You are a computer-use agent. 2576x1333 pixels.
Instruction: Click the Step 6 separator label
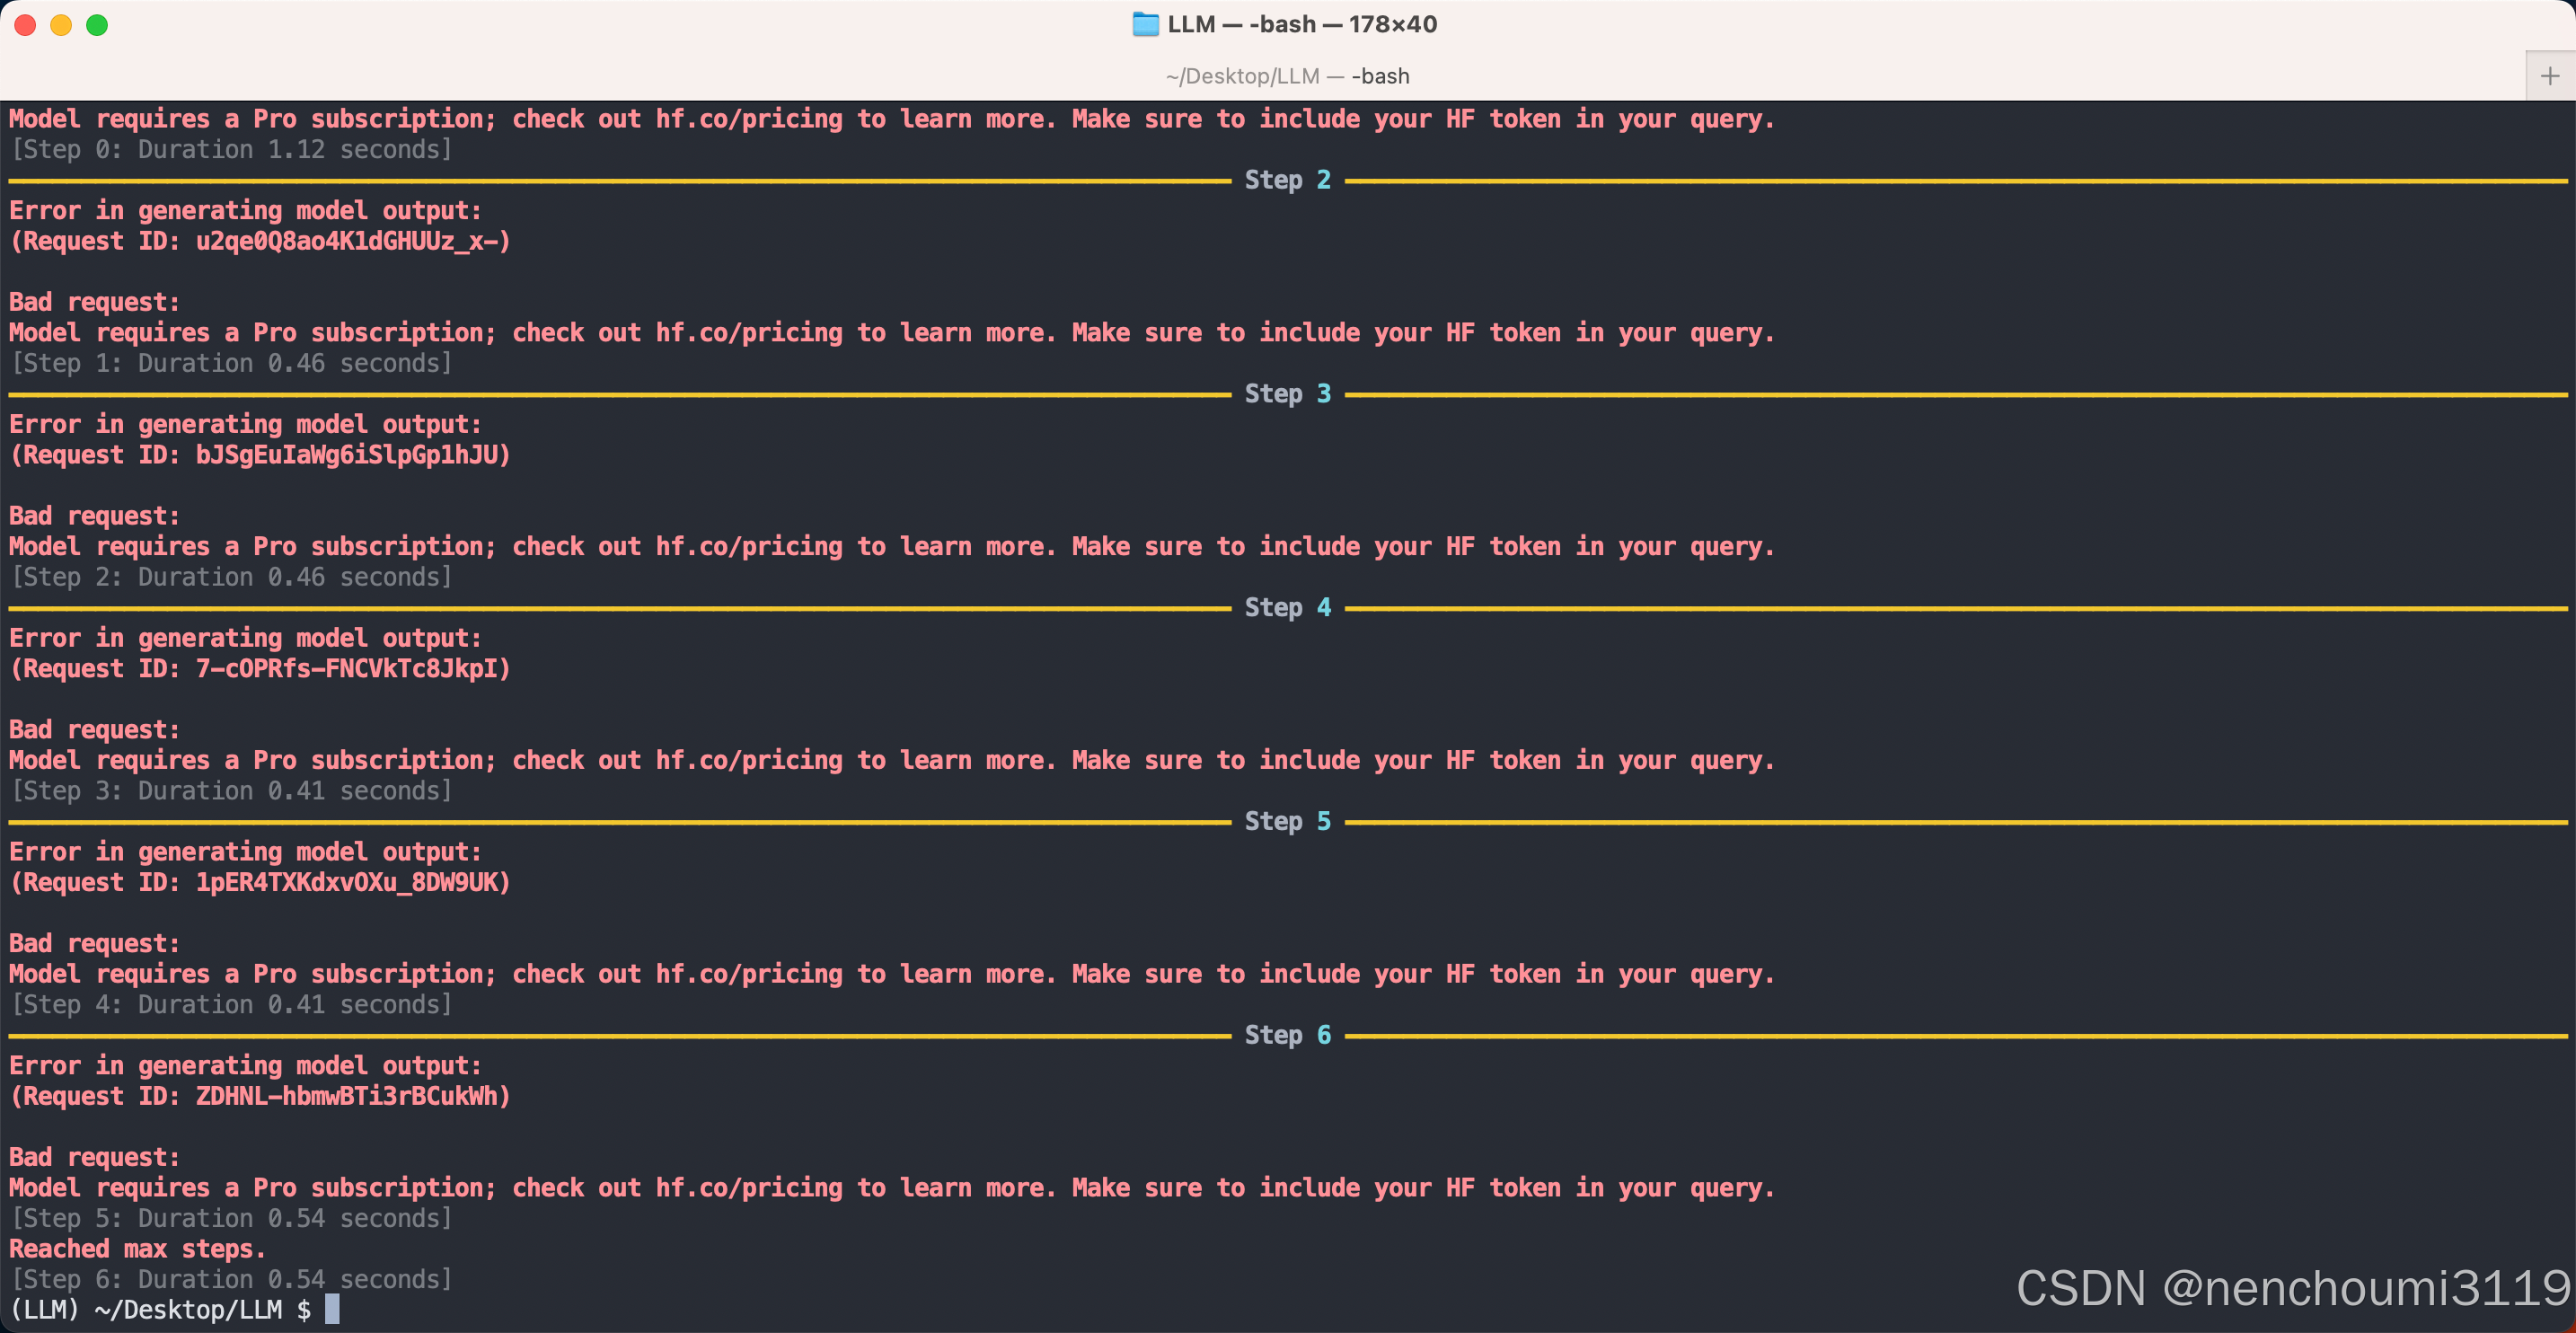pyautogui.click(x=1287, y=1035)
